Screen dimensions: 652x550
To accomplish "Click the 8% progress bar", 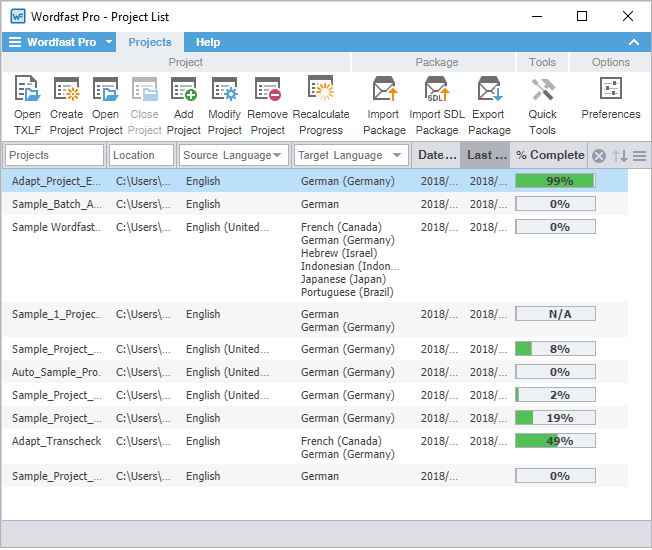I will 556,349.
